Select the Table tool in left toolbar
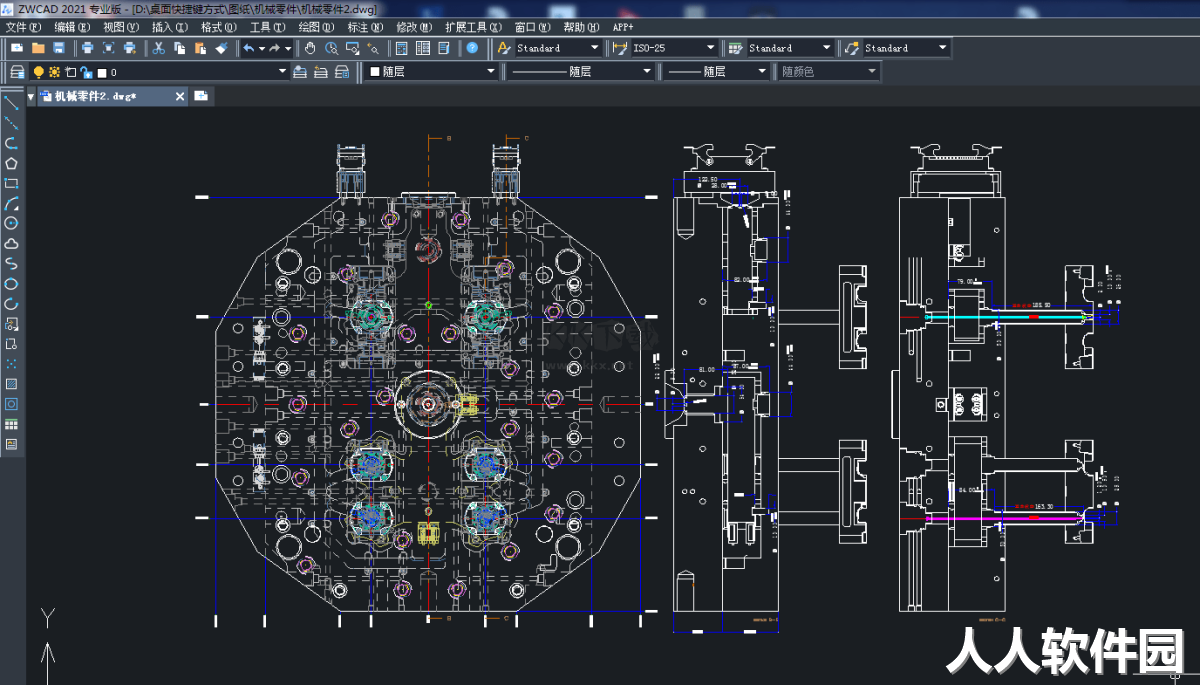 pos(12,424)
